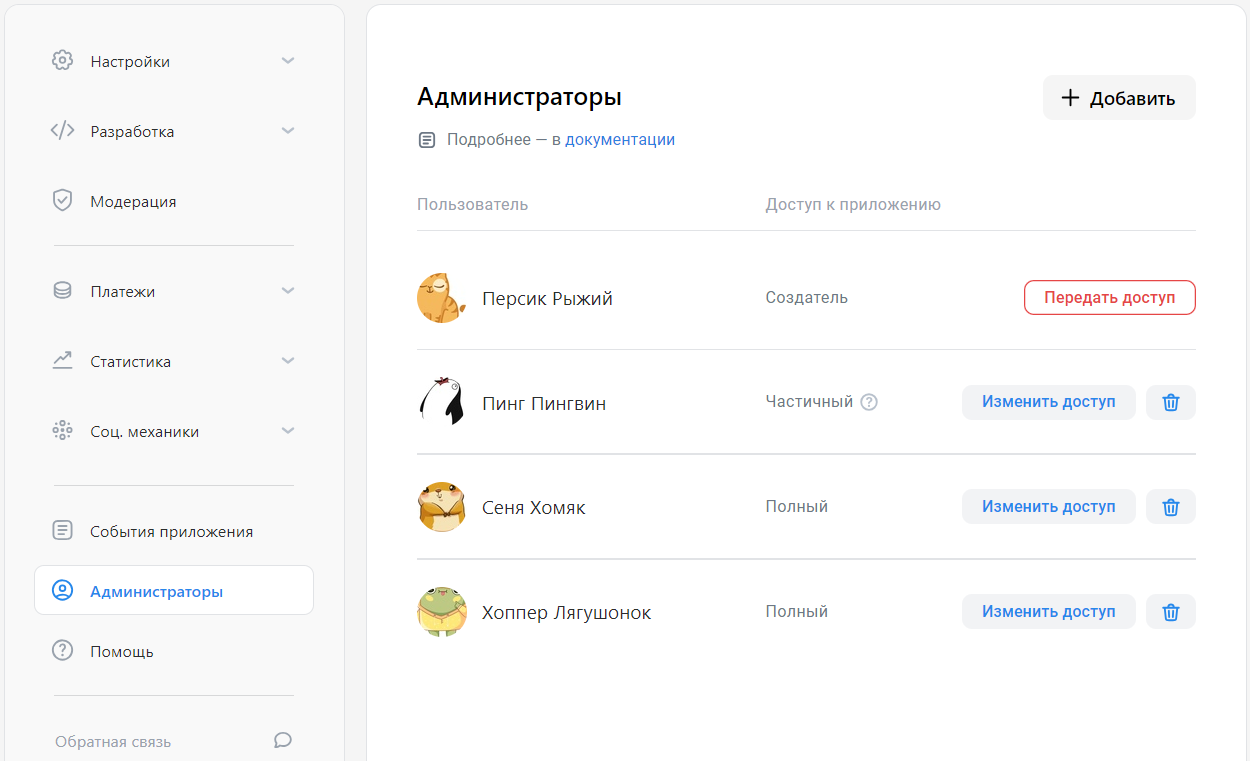Viewport: 1250px width, 761px height.
Task: Remove Хоппер Лягушонок via trash icon
Action: click(x=1170, y=611)
